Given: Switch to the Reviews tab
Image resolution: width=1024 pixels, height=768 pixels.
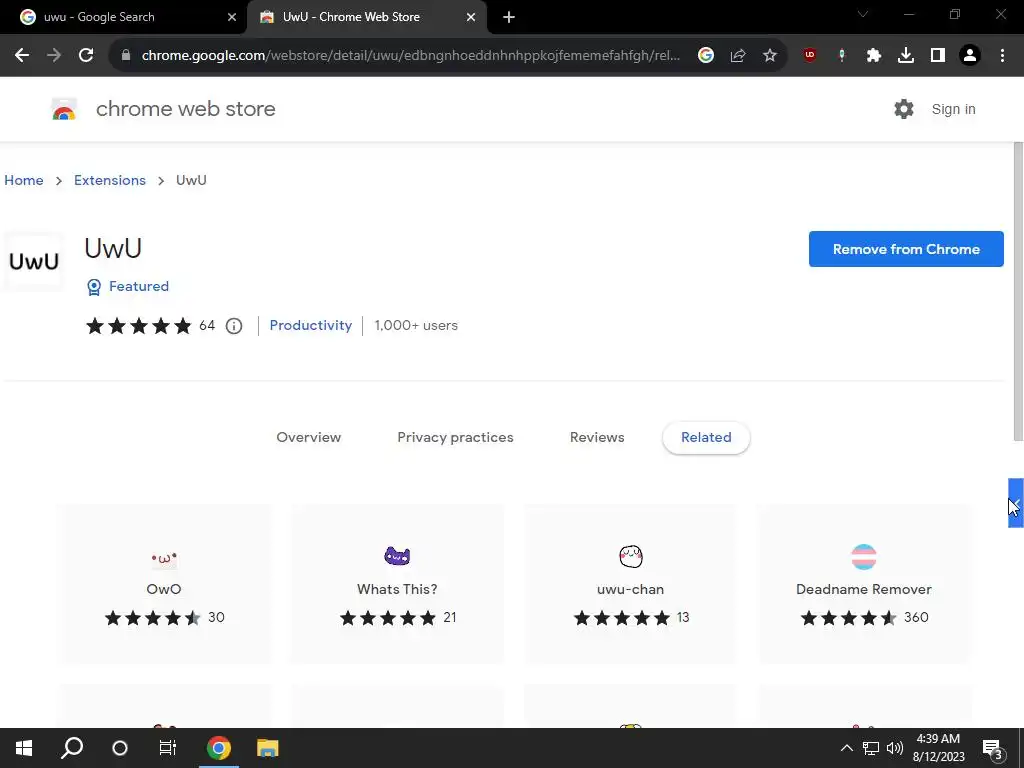Looking at the screenshot, I should tap(597, 438).
